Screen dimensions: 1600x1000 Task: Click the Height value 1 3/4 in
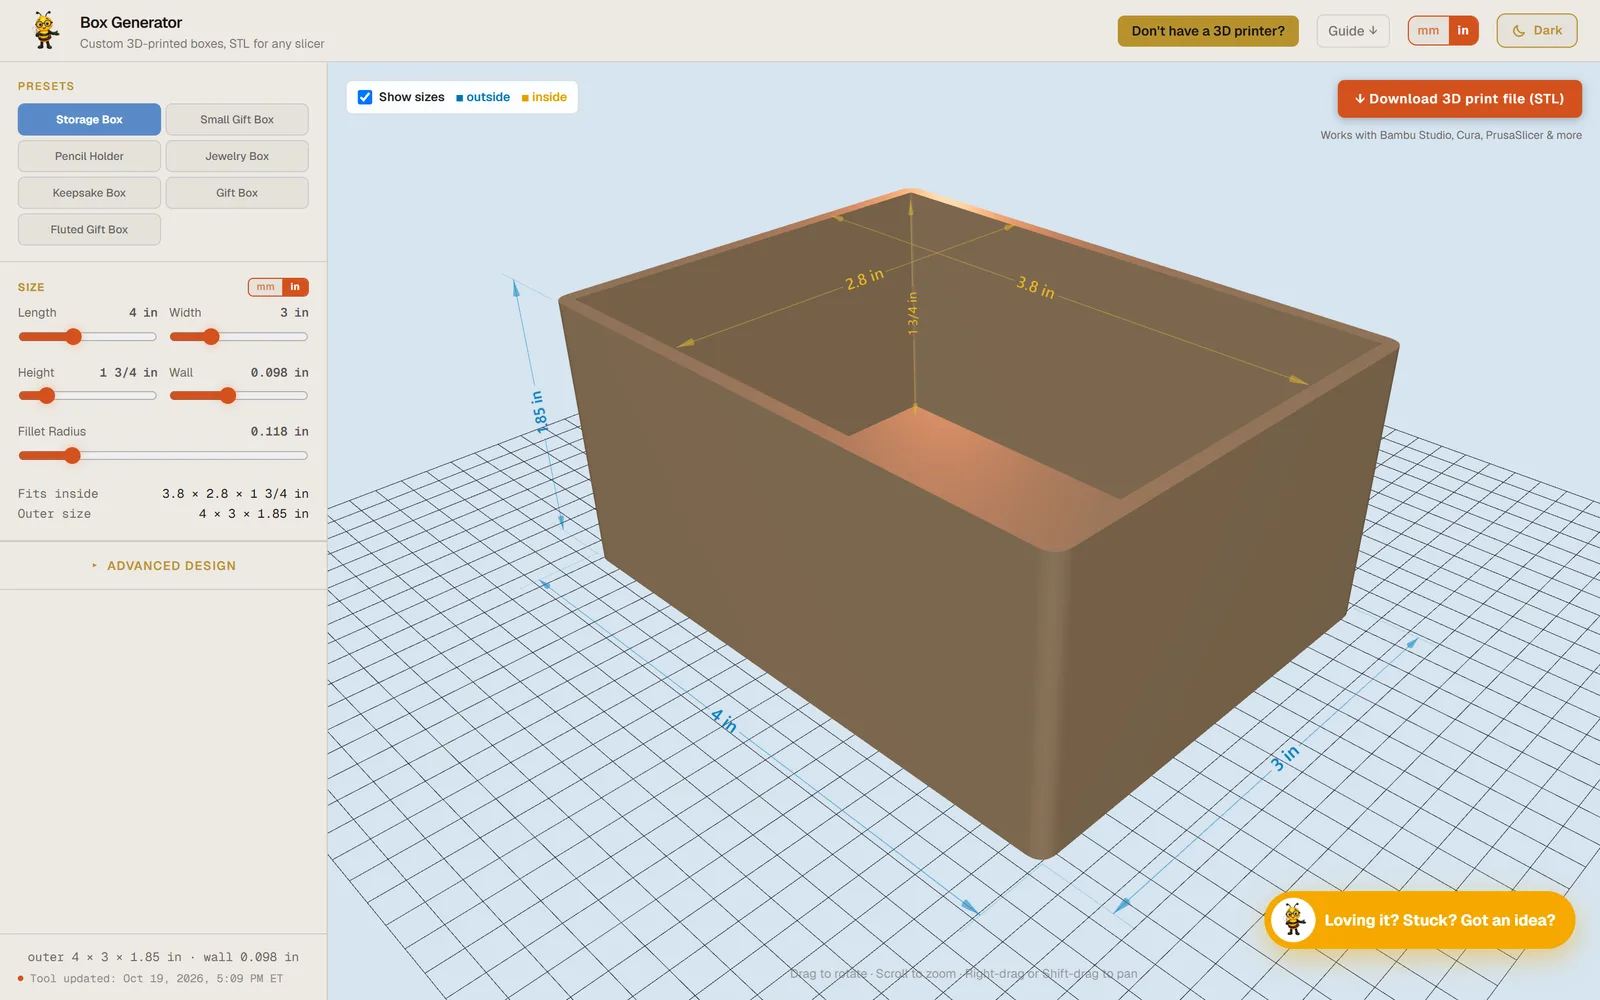tap(128, 373)
